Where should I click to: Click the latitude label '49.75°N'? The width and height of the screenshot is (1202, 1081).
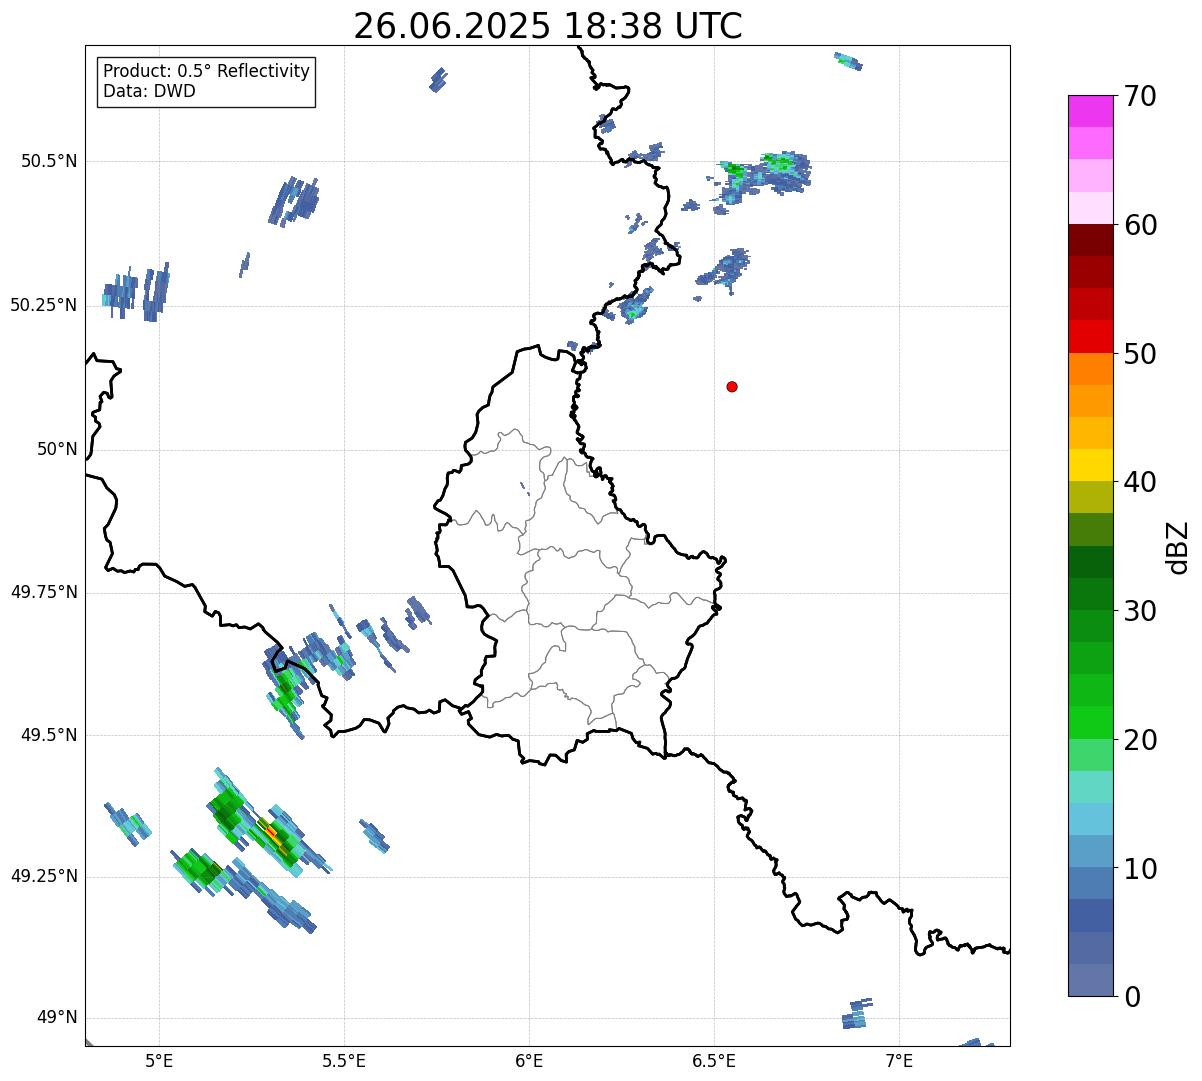pos(43,592)
